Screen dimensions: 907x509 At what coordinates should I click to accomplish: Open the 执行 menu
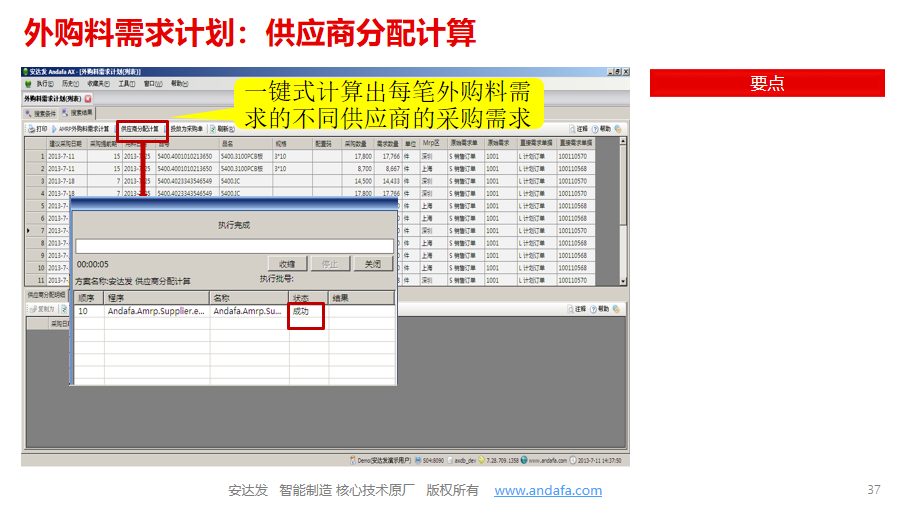[x=45, y=84]
